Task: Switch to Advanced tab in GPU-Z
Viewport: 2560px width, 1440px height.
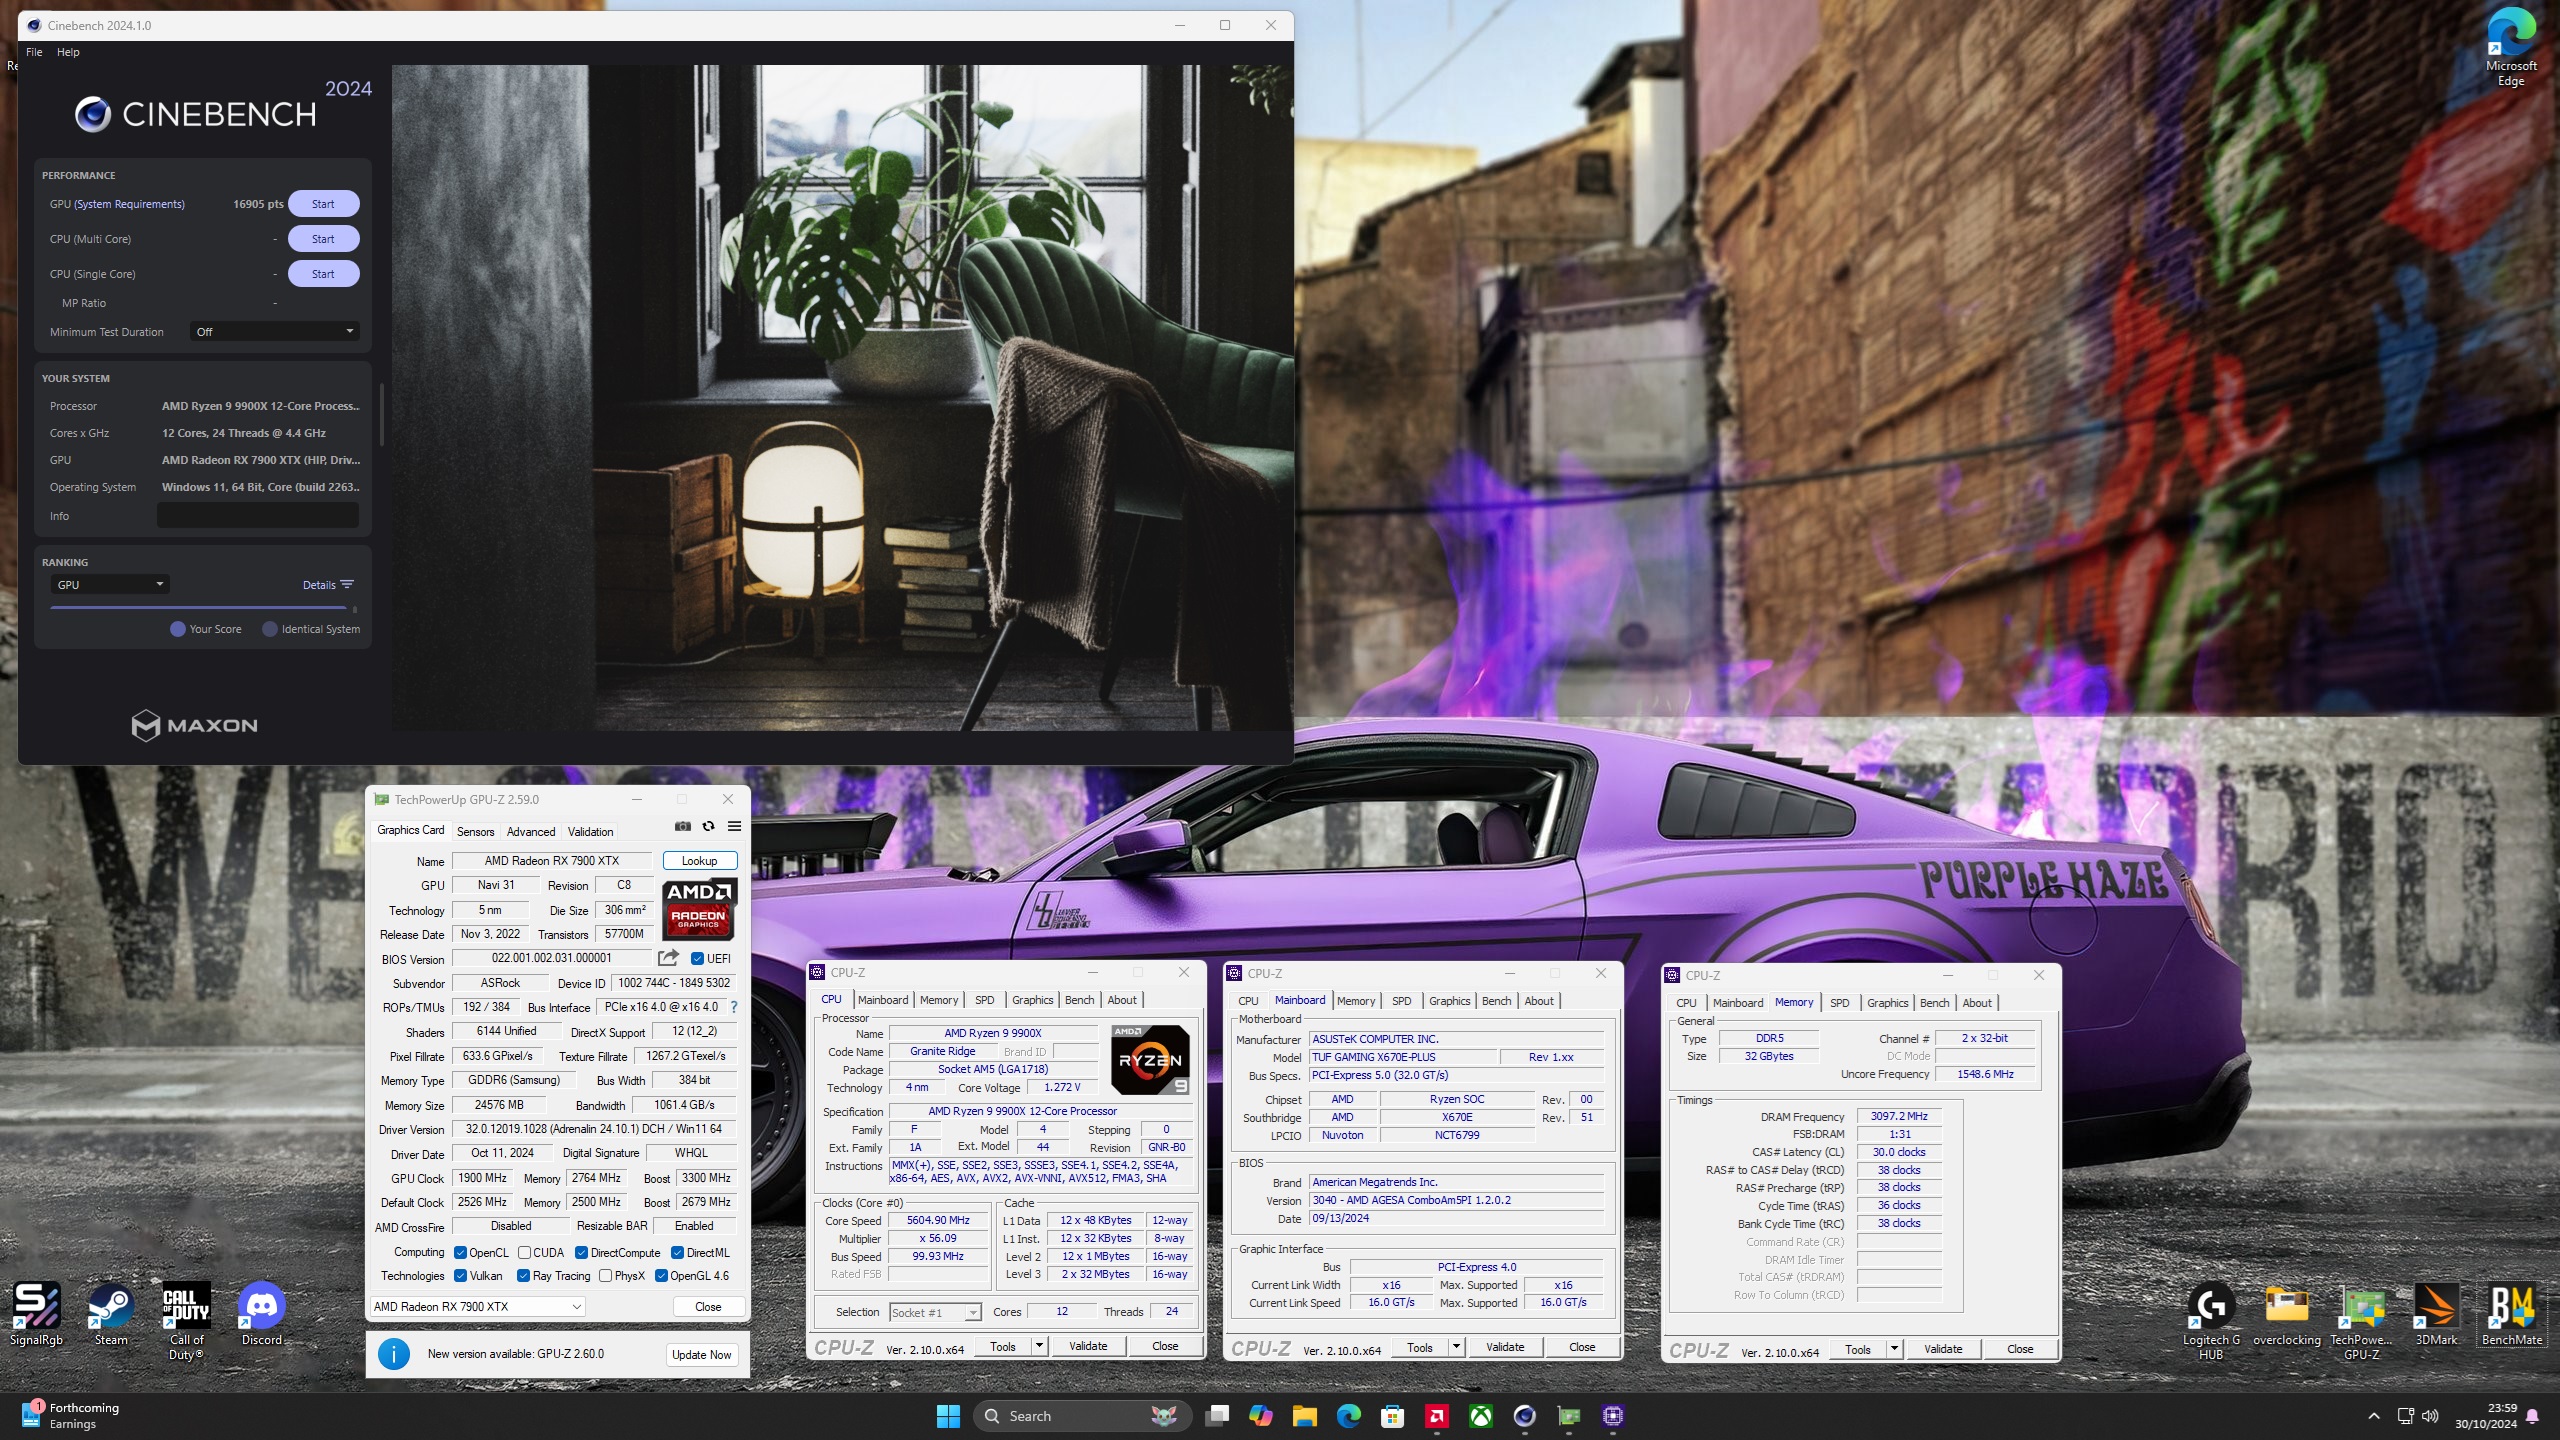Action: 530,831
